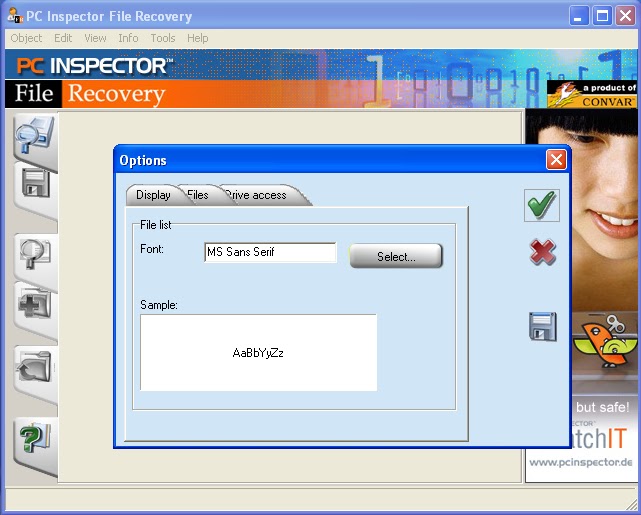
Task: Click the Font input field MS Sans Serif
Action: [270, 252]
